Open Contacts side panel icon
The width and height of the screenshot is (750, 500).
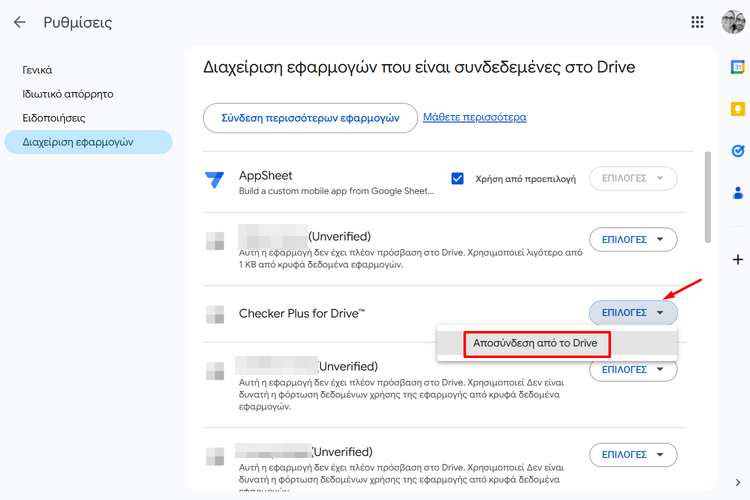coord(738,193)
